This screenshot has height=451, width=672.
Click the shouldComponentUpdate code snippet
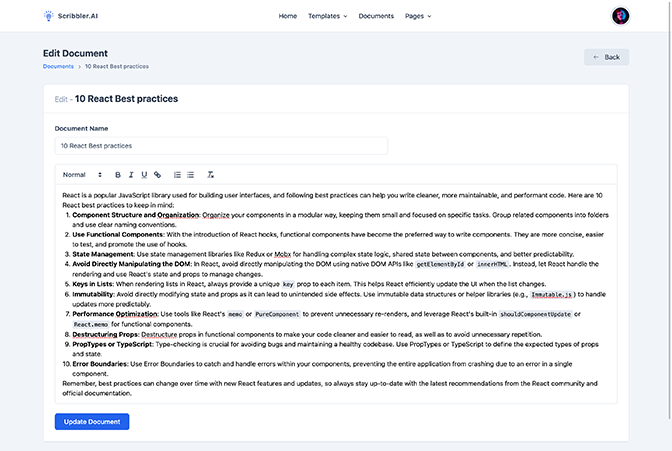point(535,315)
